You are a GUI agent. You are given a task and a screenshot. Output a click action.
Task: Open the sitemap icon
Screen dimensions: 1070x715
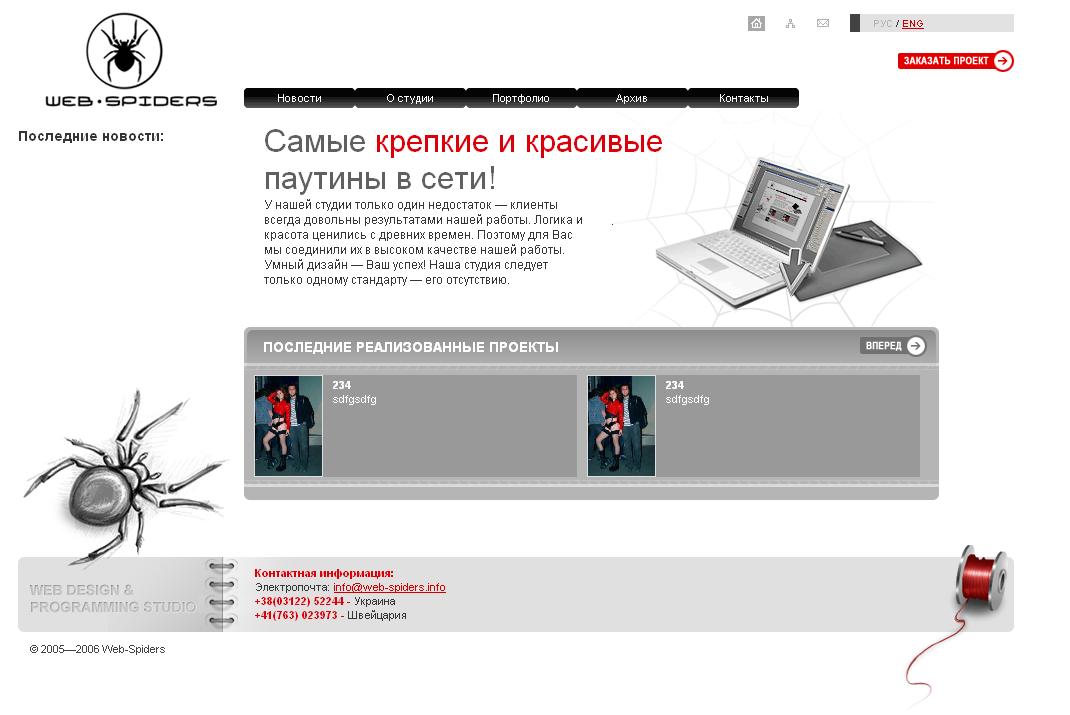point(790,24)
